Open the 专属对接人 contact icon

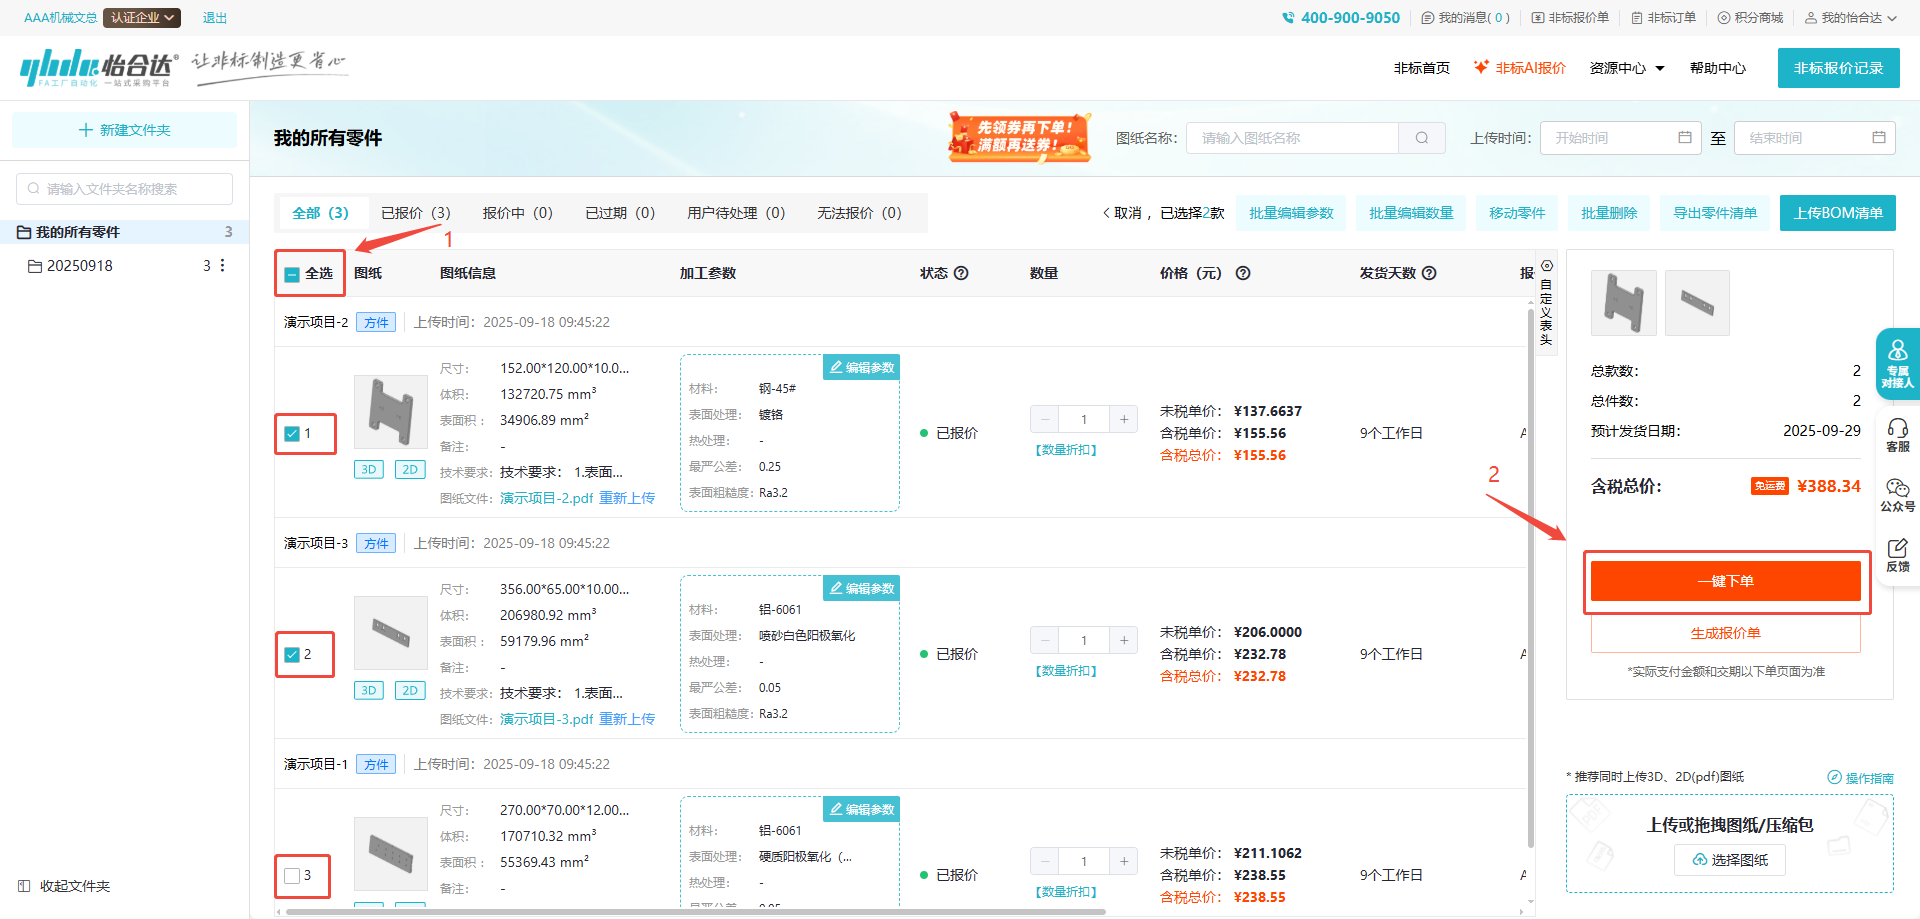[1897, 364]
